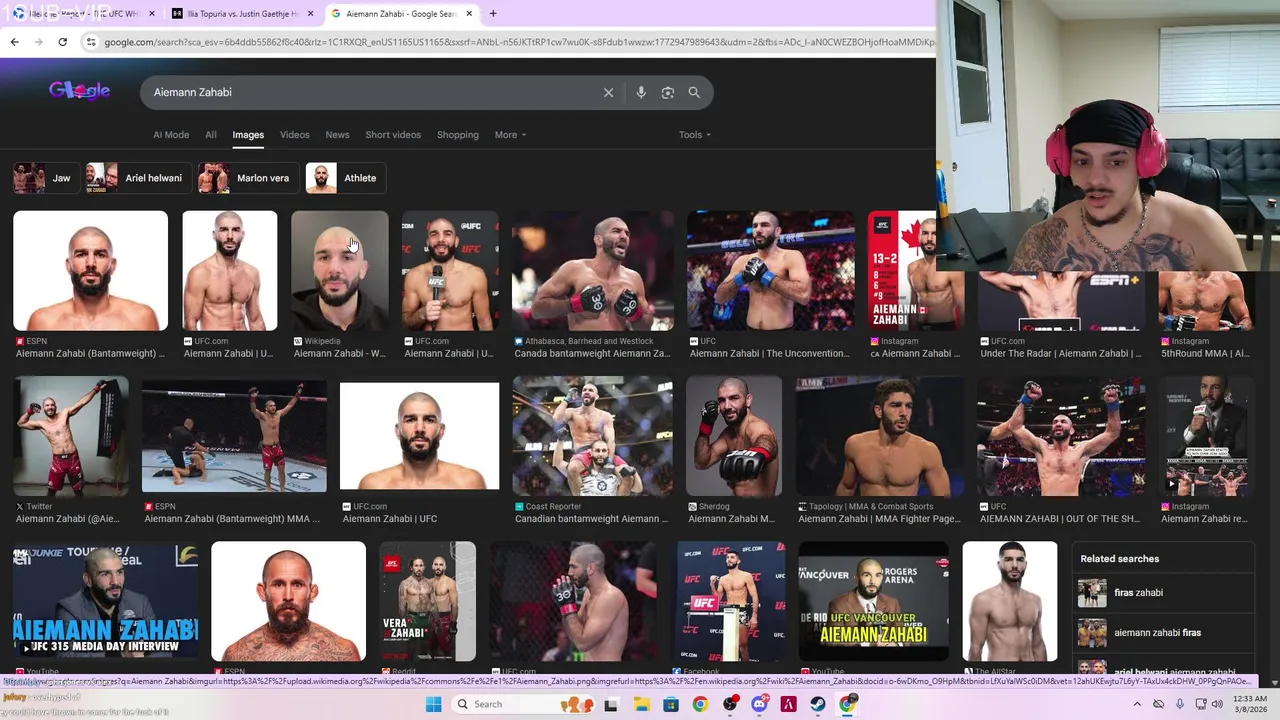Image resolution: width=1280 pixels, height=720 pixels.
Task: Clear the search box with the X icon
Action: click(x=608, y=92)
